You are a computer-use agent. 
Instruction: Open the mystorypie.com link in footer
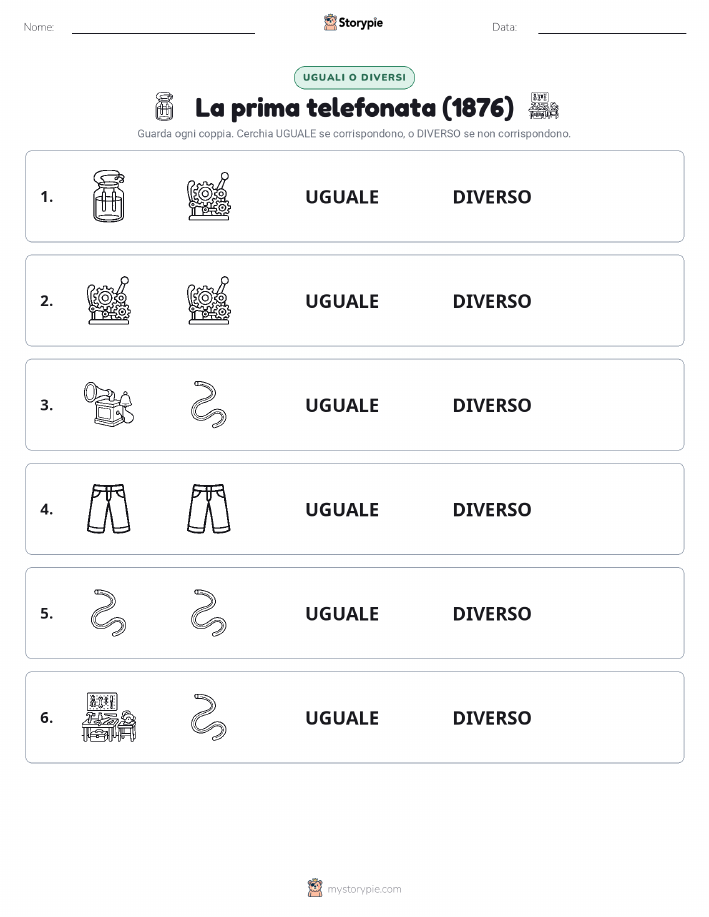coord(364,889)
